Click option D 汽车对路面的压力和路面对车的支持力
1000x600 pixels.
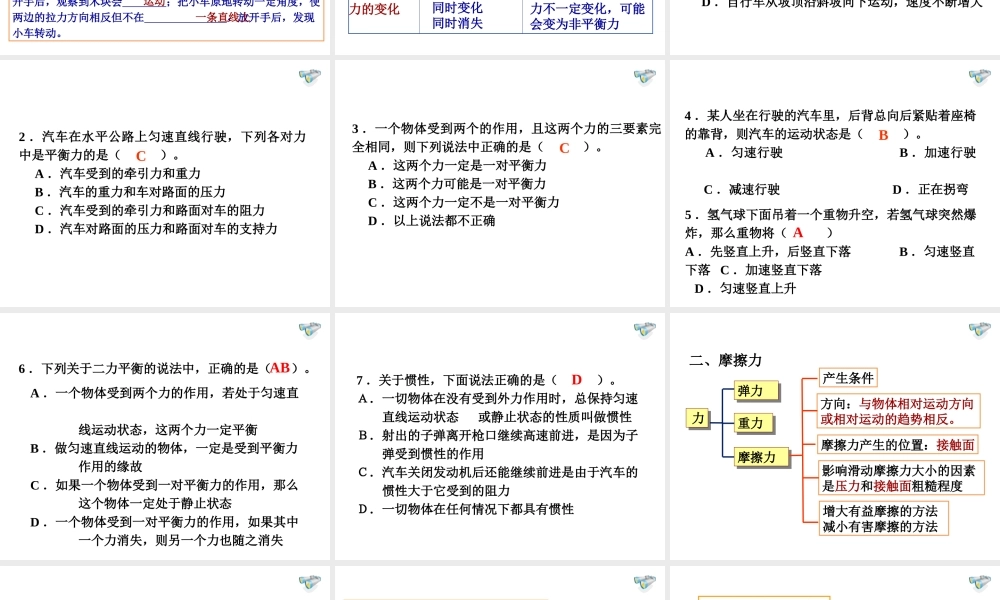tap(156, 229)
